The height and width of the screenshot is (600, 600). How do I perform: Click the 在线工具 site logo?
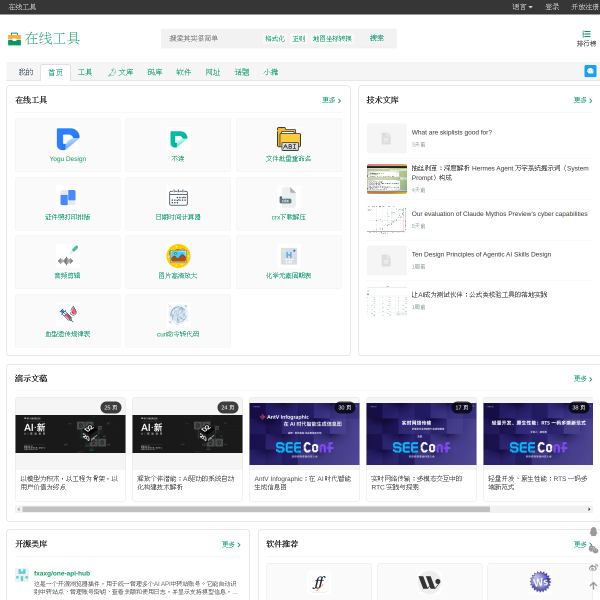(x=44, y=39)
